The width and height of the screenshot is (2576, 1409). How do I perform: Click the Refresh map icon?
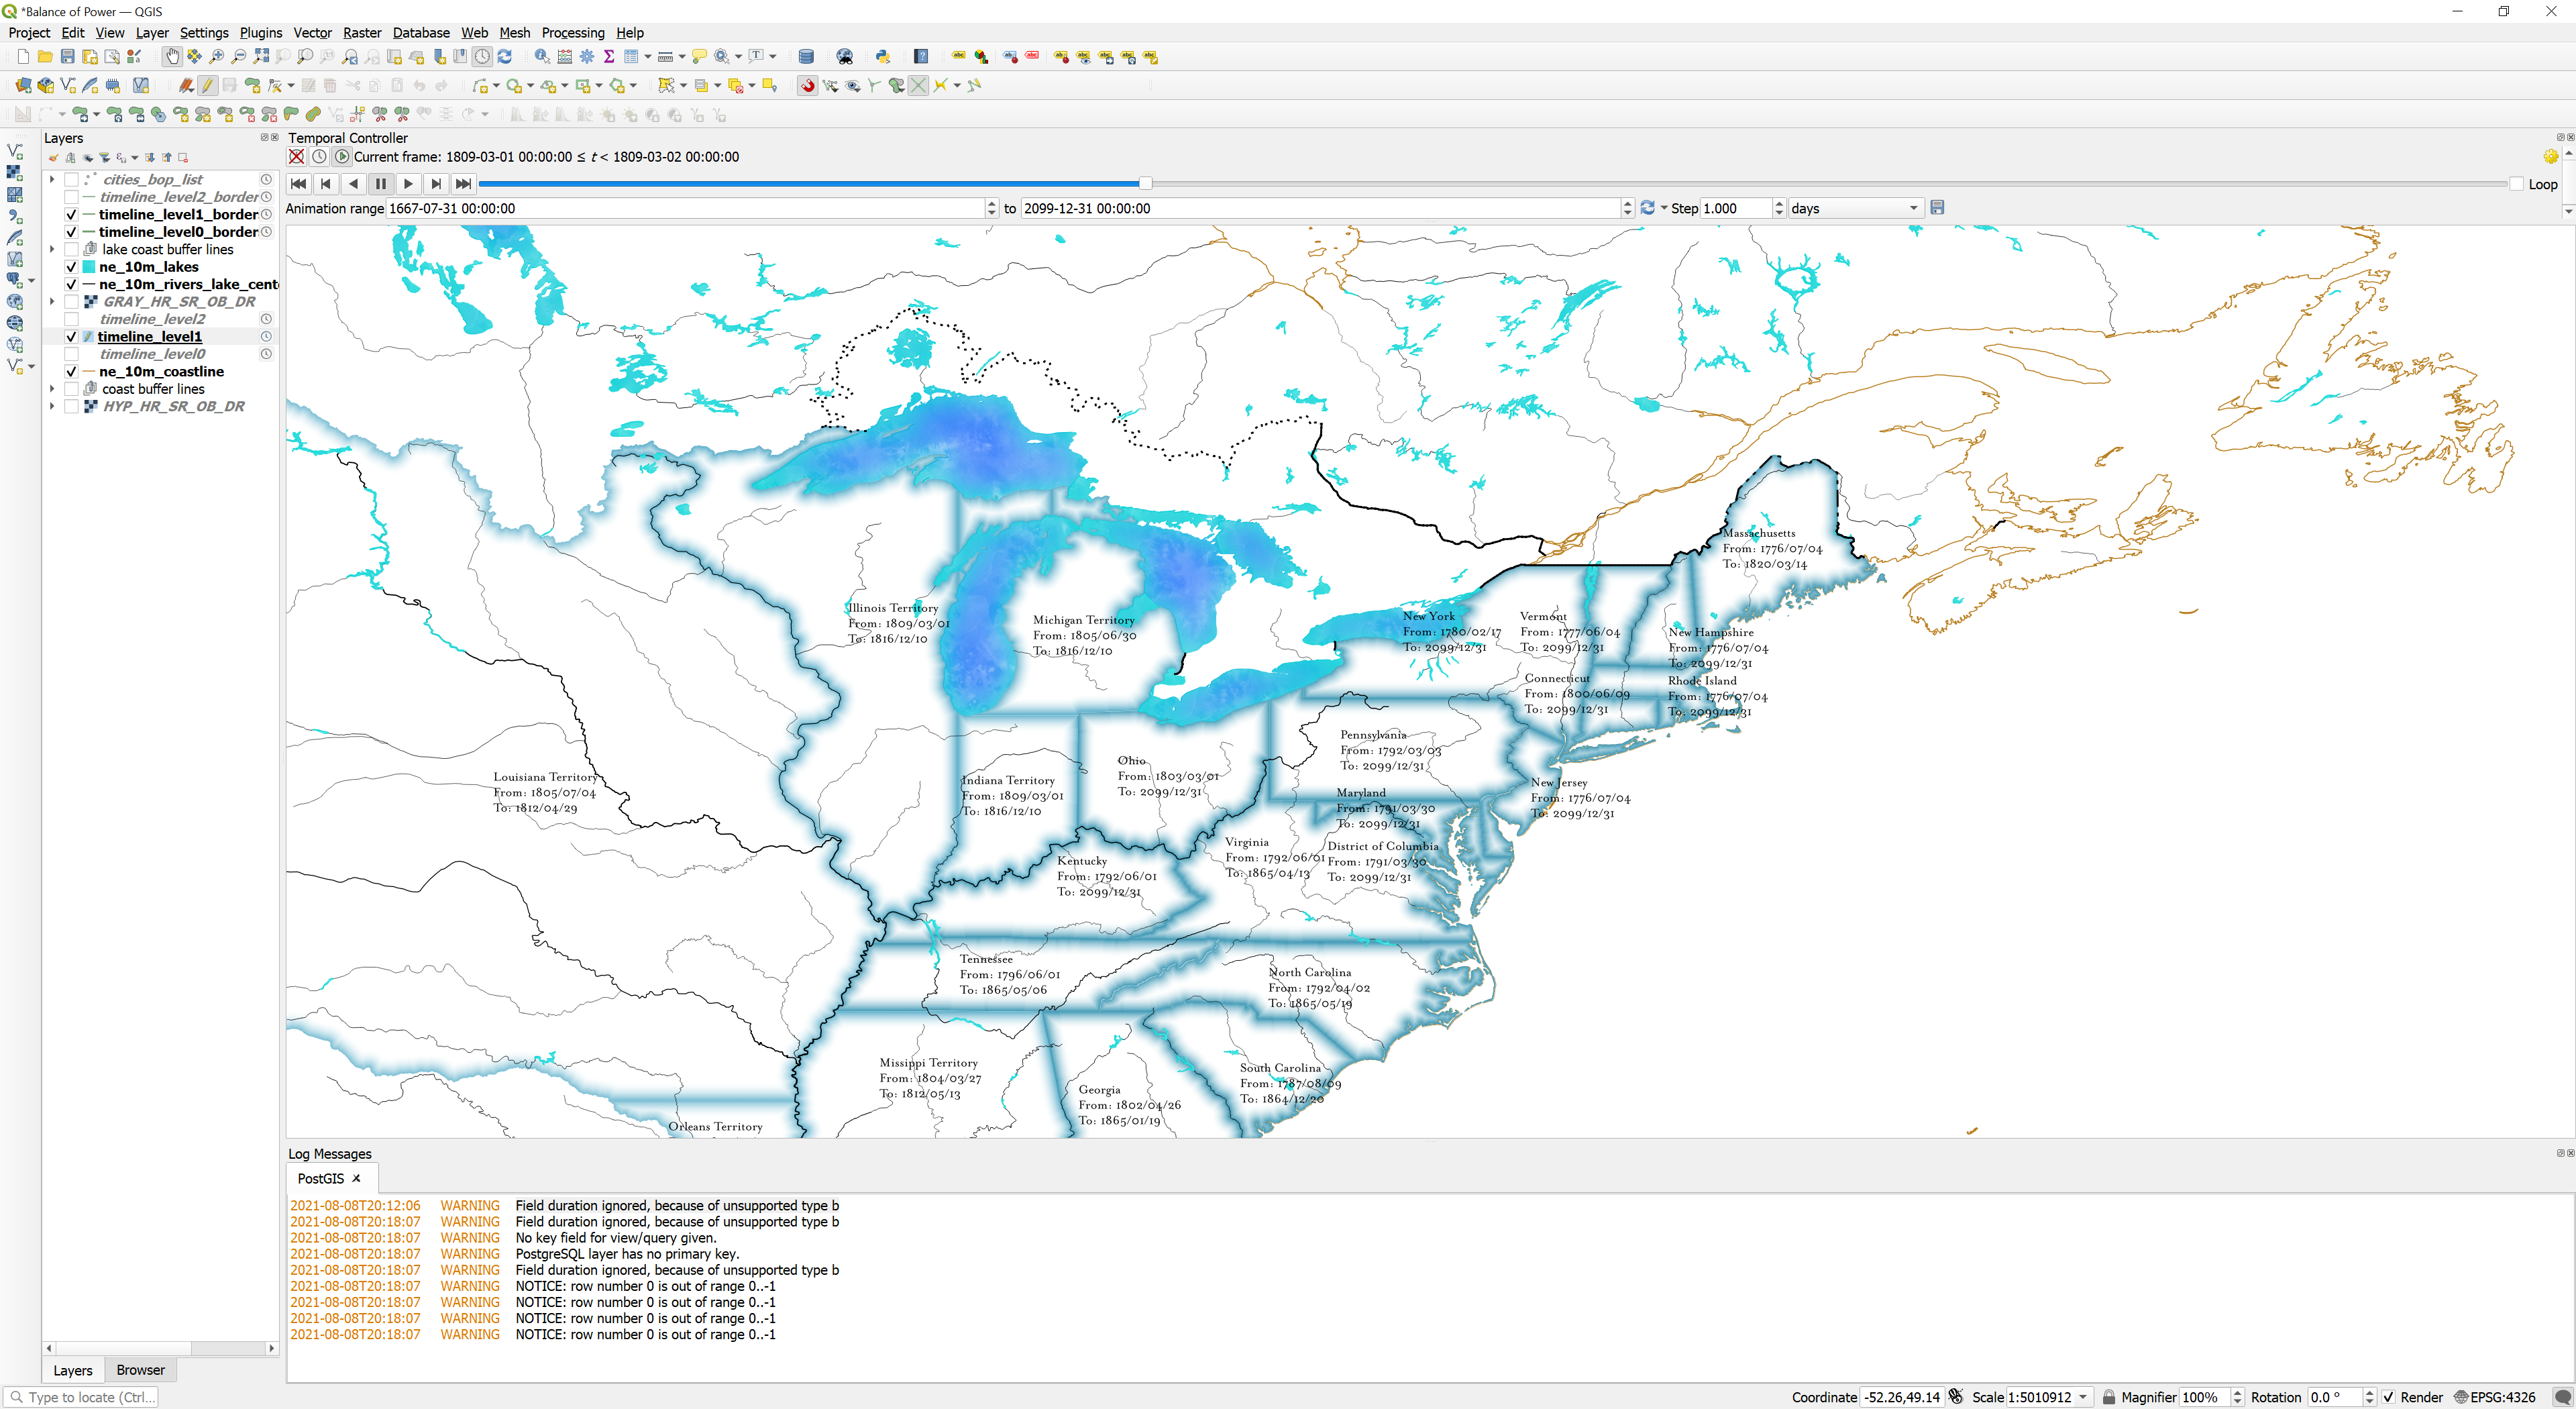(x=505, y=57)
